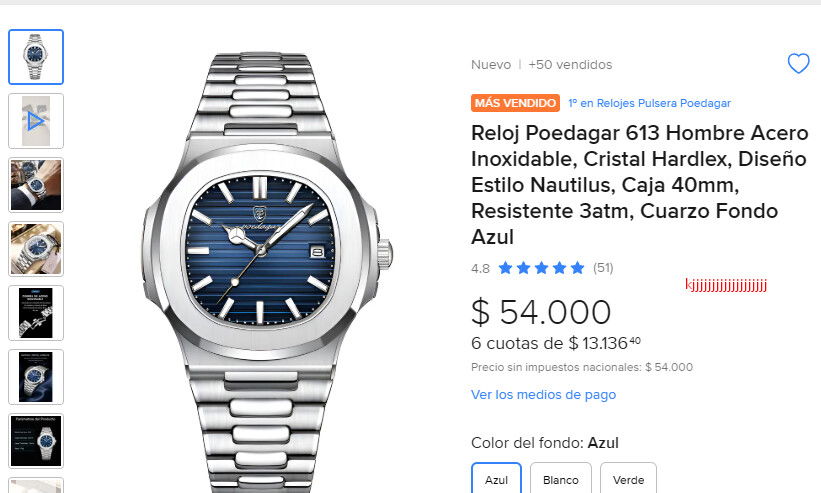The height and width of the screenshot is (493, 821).
Task: Click the $ 54.000 price
Action: pyautogui.click(x=541, y=312)
